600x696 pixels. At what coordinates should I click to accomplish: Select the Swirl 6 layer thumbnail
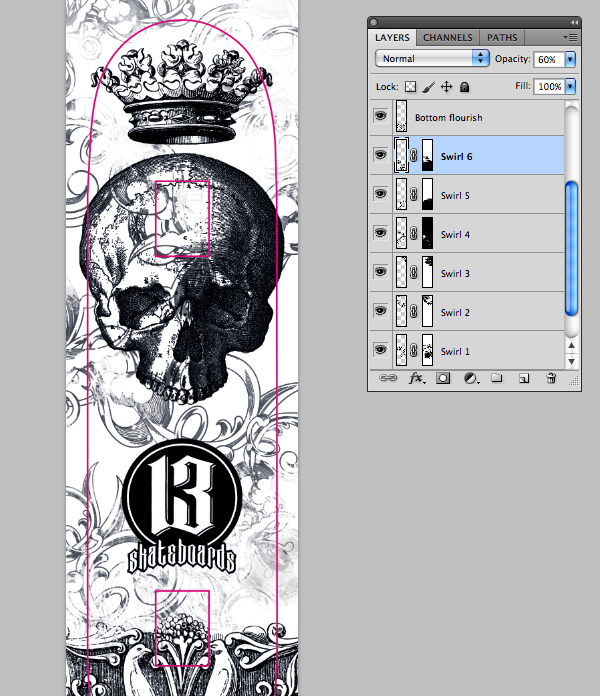point(401,155)
